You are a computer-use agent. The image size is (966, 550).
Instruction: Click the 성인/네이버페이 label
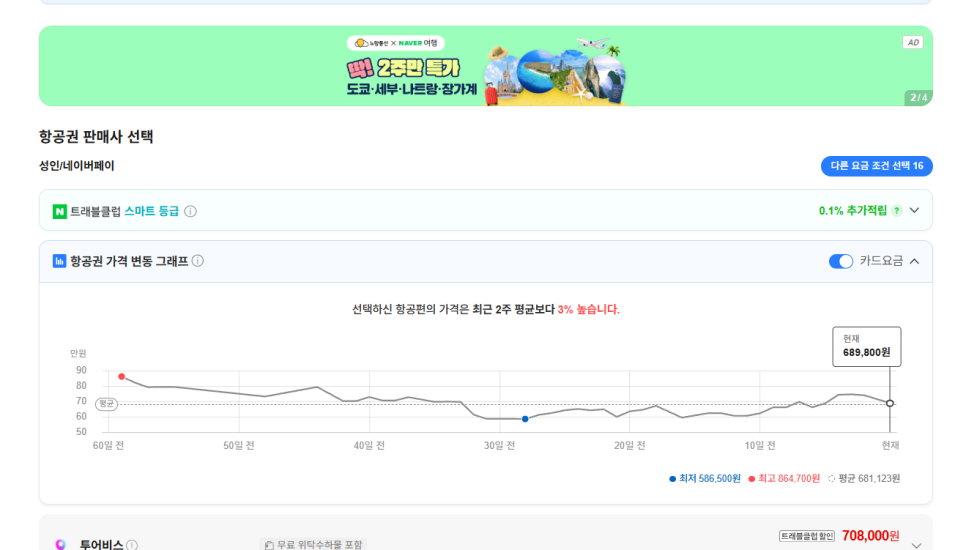pos(77,166)
